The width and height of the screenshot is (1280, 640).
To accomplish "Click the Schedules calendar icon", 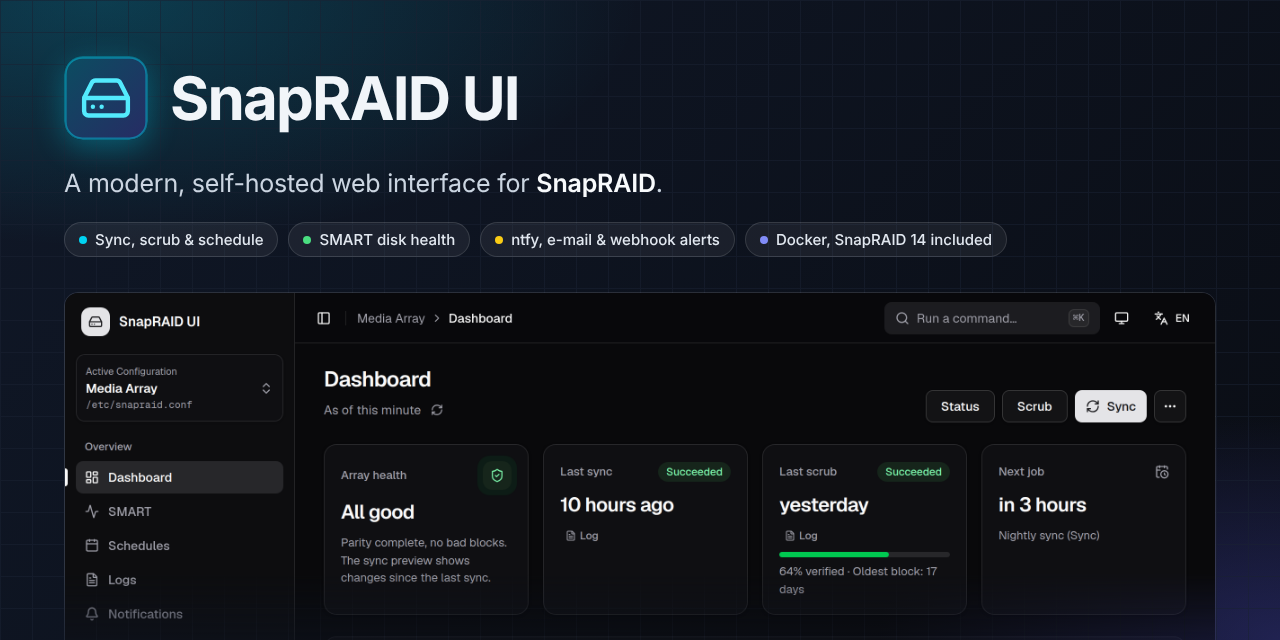I will pyautogui.click(x=92, y=545).
